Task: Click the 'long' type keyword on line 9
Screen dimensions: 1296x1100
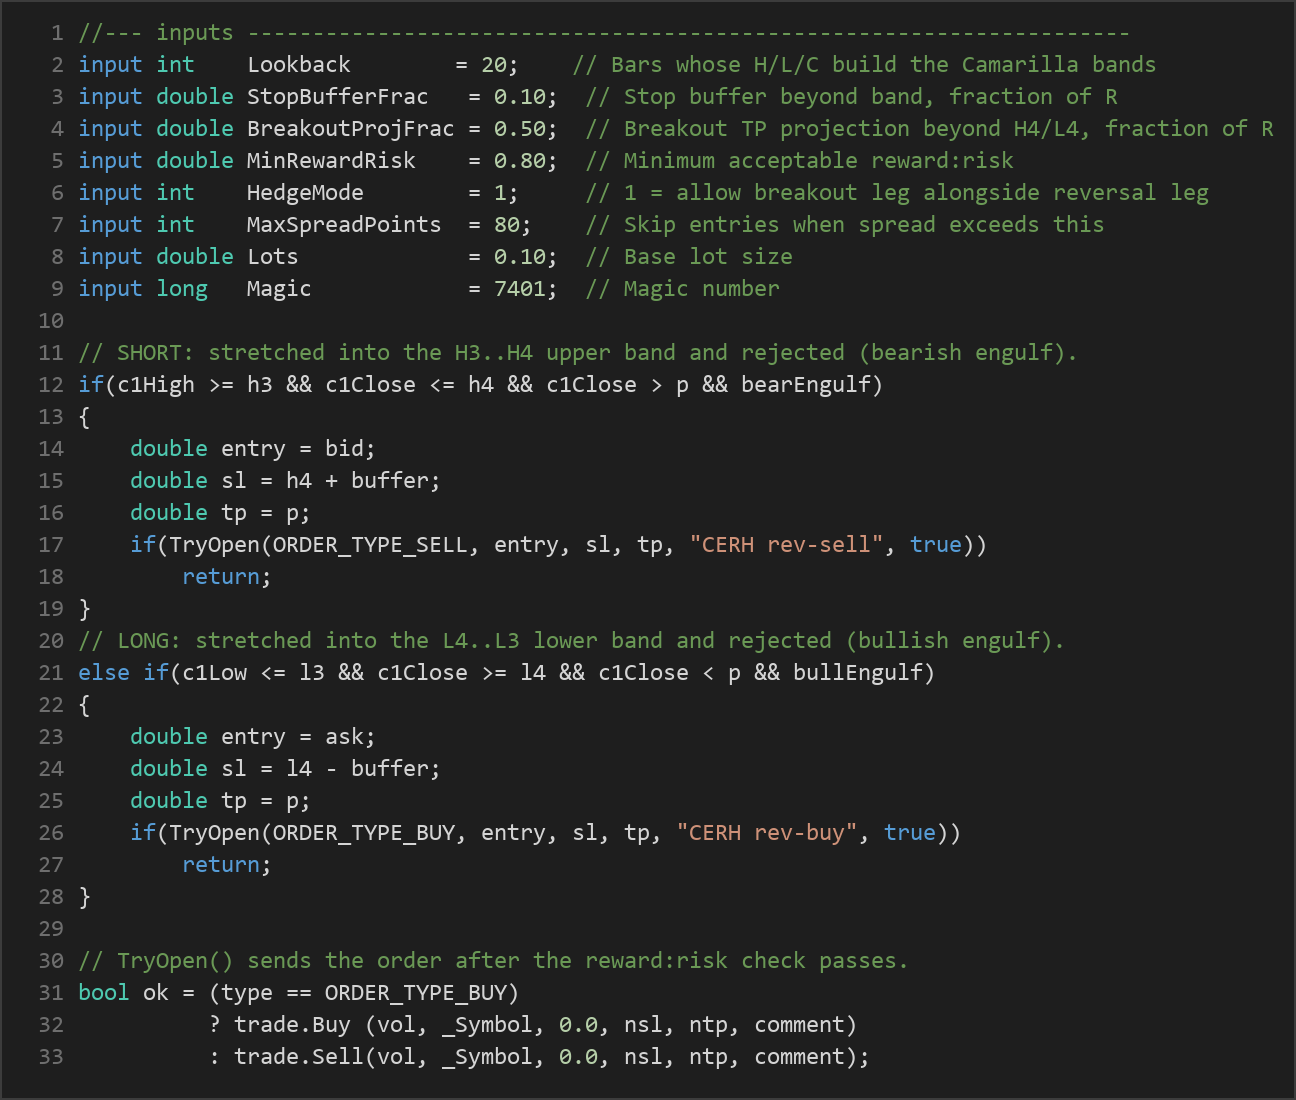Action: tap(182, 289)
